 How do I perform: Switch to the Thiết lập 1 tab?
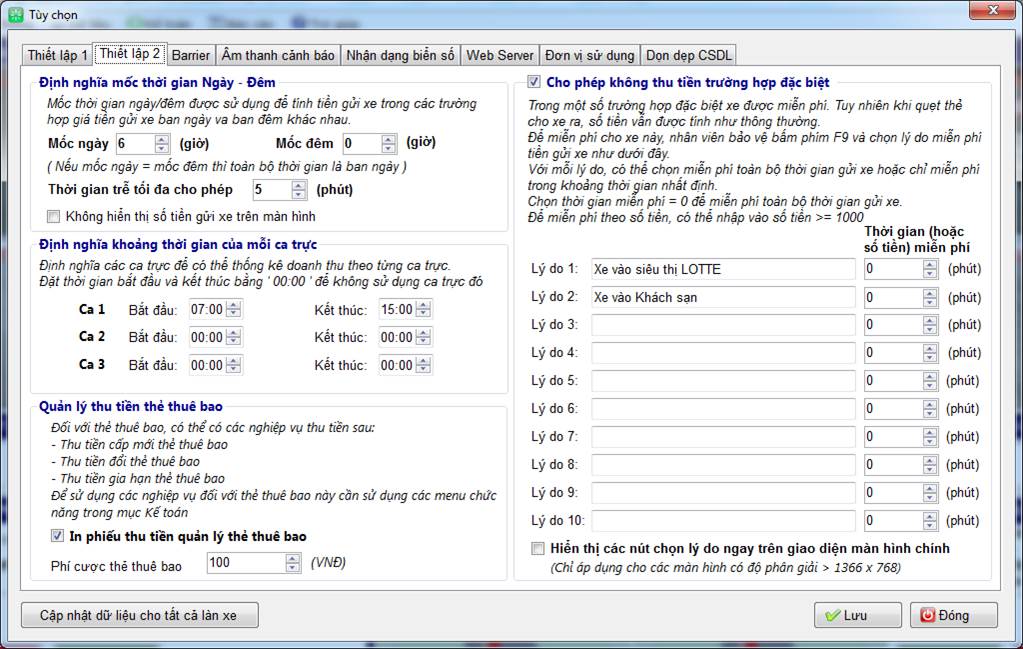click(57, 55)
